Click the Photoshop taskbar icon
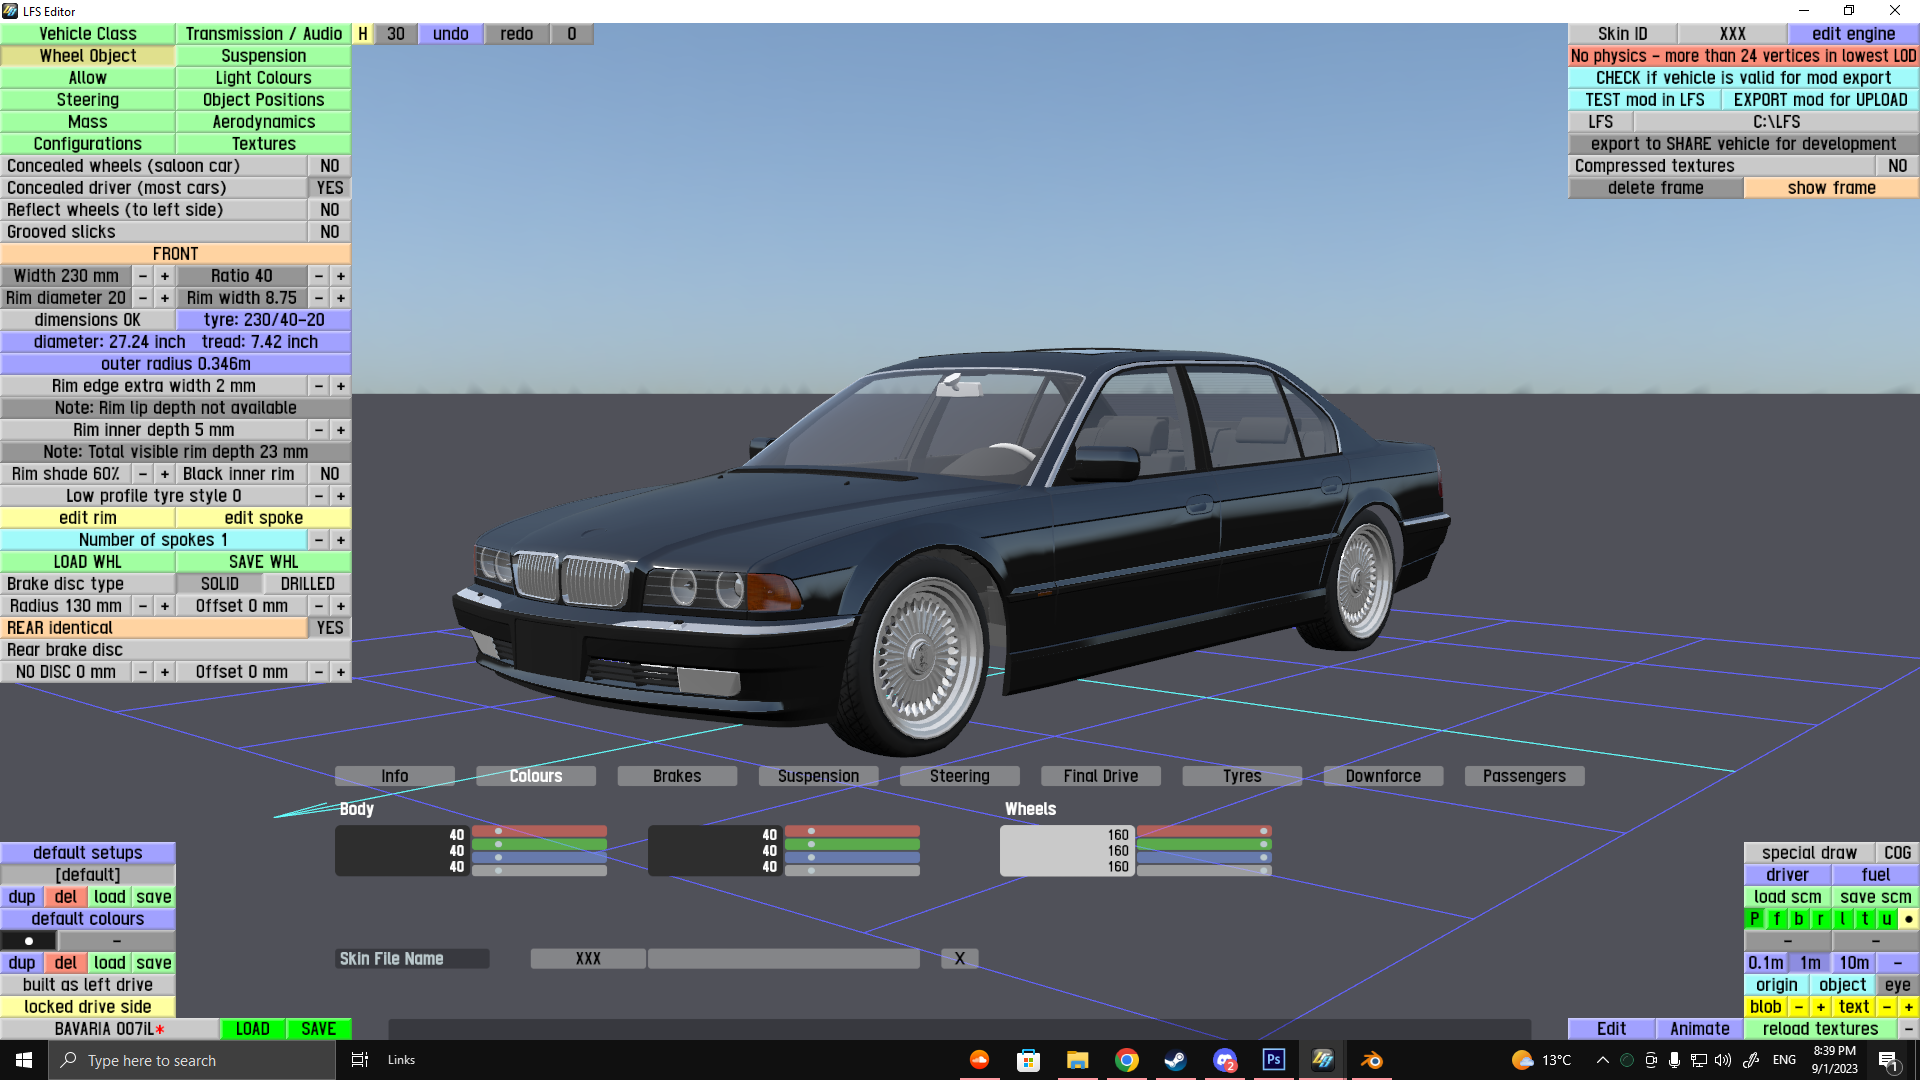Screen dimensions: 1920x1080 pyautogui.click(x=1273, y=1060)
